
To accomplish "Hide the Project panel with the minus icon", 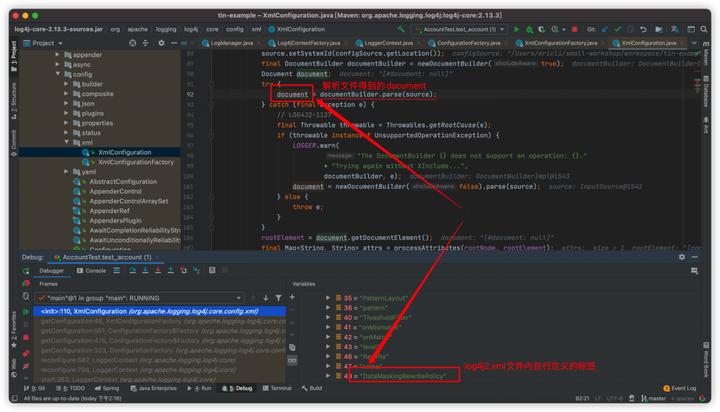I will [x=174, y=43].
